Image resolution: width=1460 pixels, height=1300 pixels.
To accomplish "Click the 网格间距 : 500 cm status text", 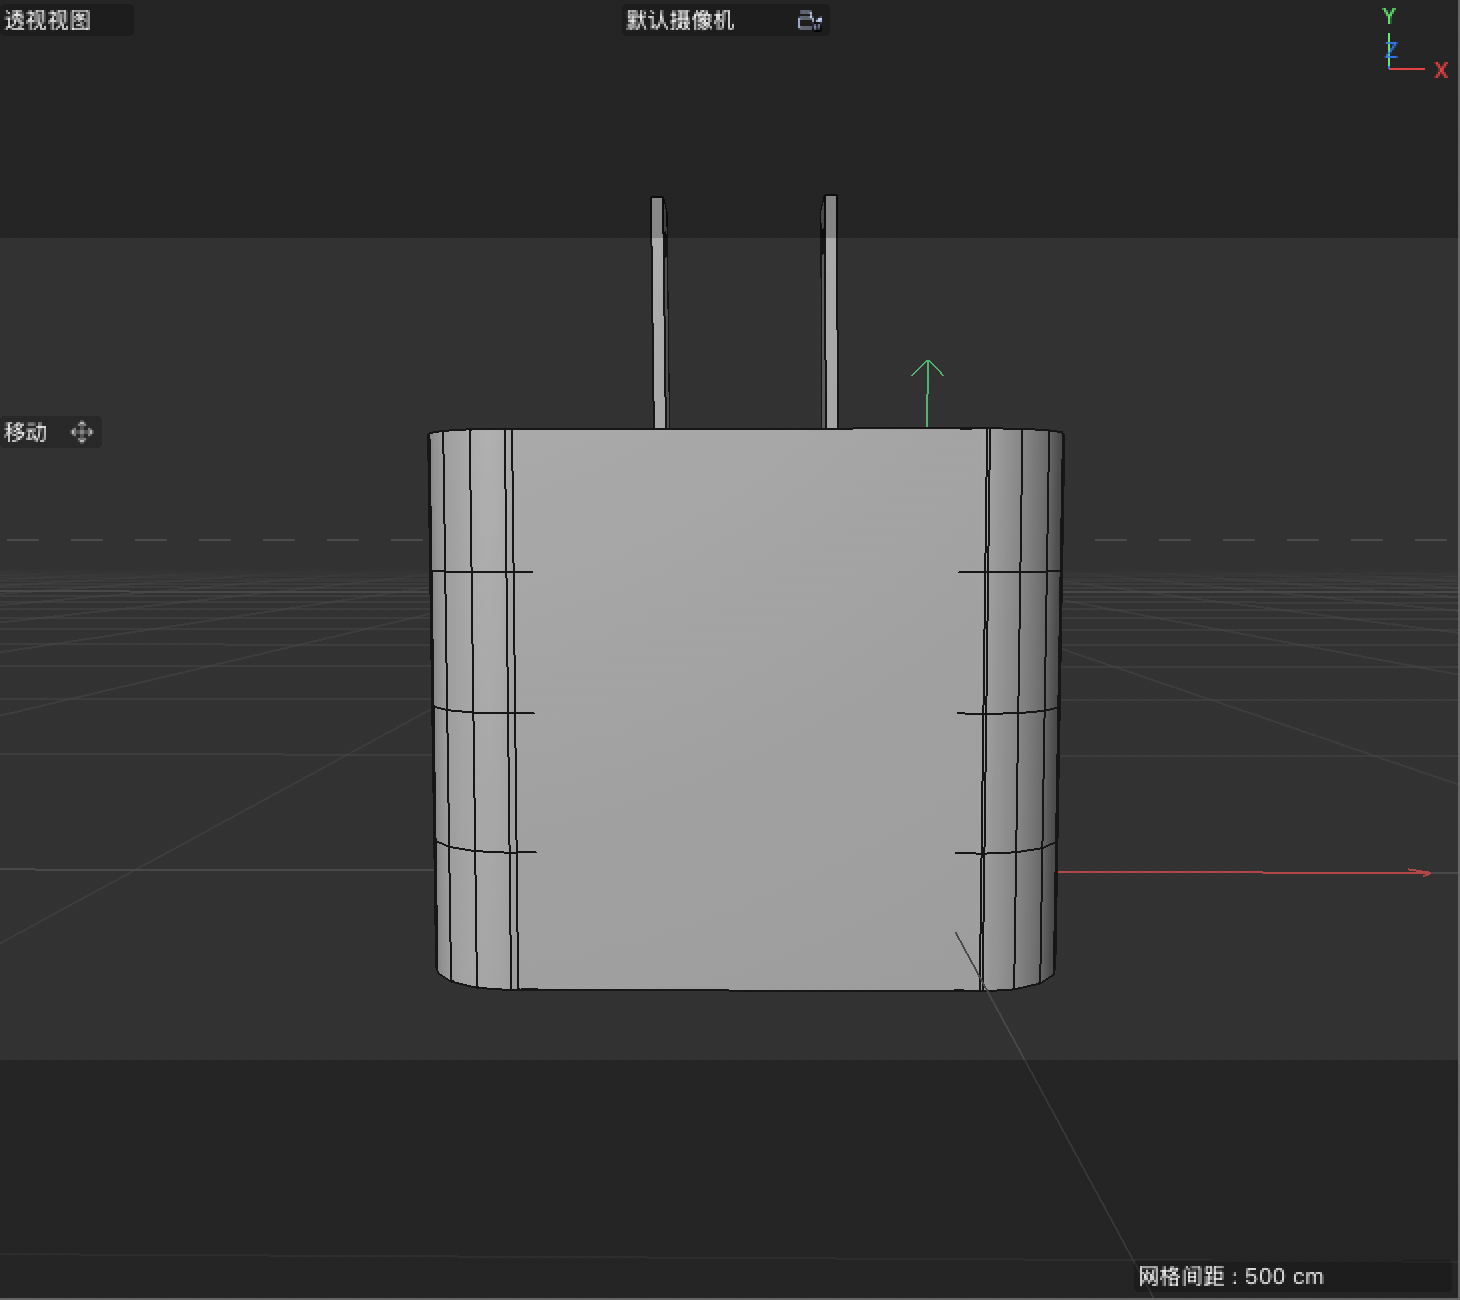I will point(1229,1276).
